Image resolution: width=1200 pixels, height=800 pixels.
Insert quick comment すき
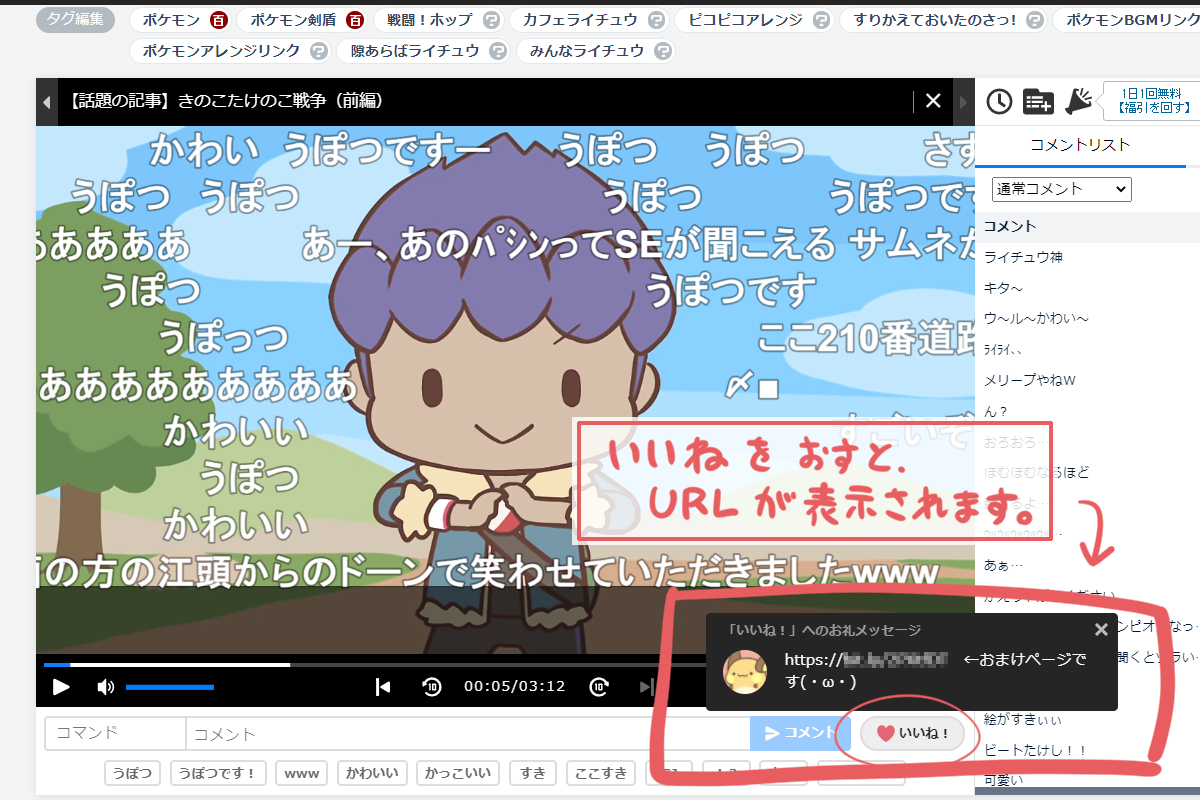pos(533,773)
